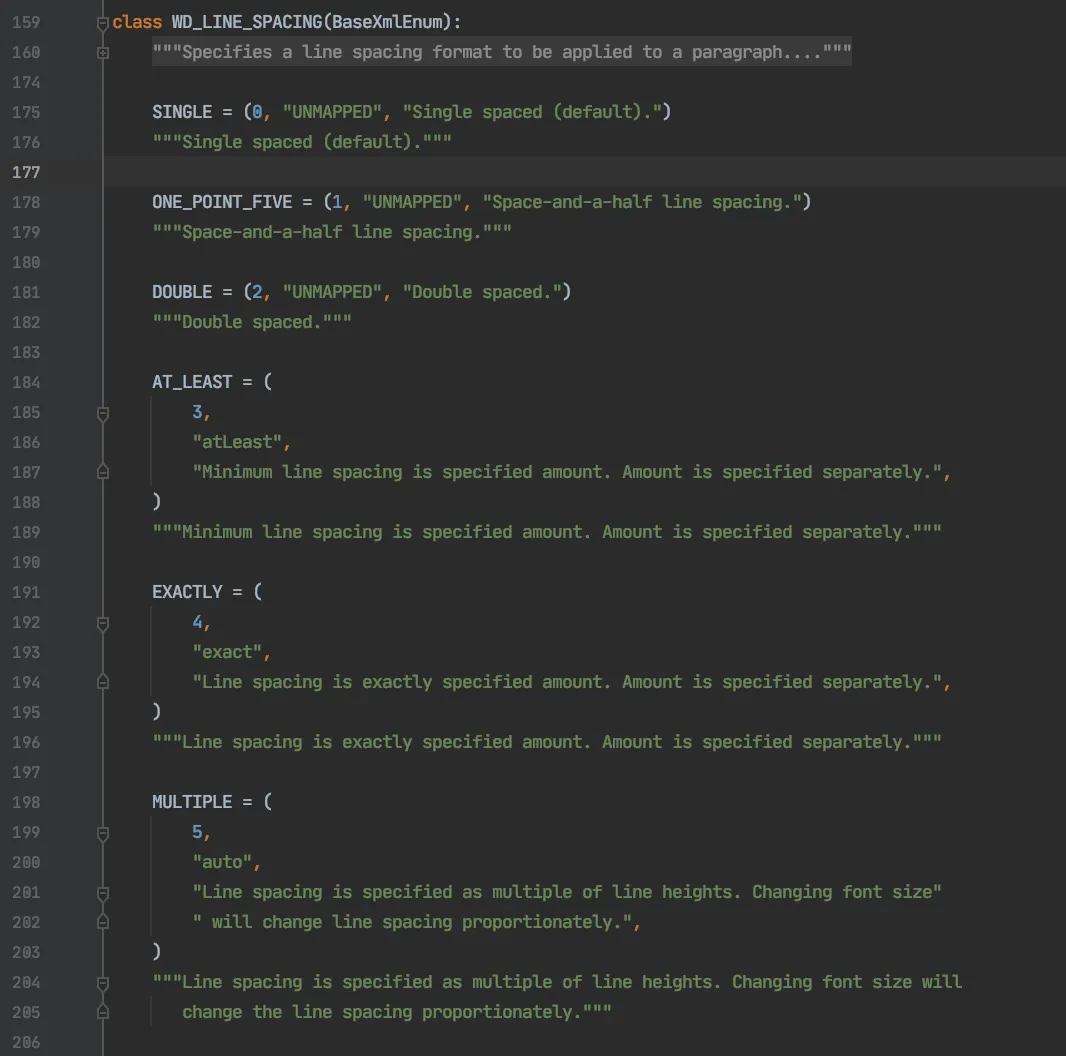
Task: Click the "exact" string literal
Action: coord(227,652)
